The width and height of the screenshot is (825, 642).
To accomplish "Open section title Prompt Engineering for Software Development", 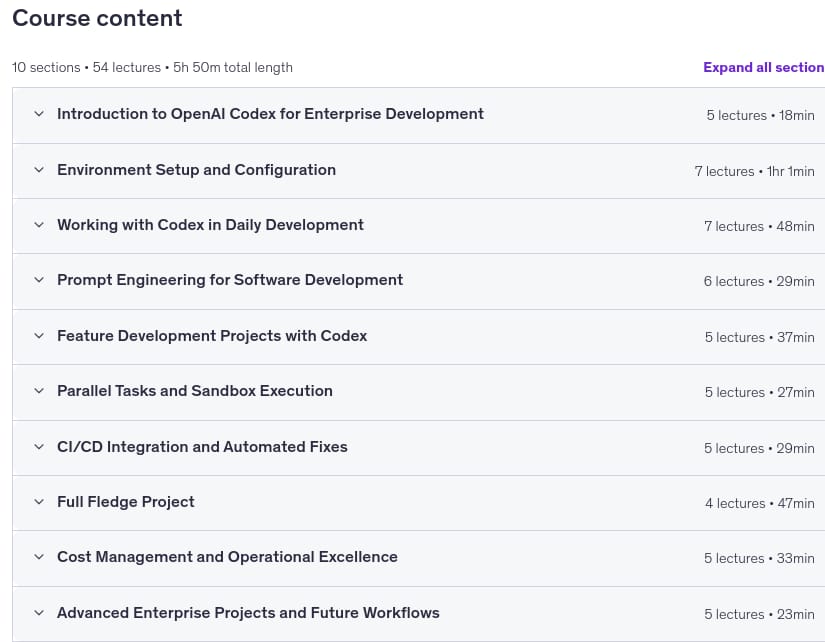I will [230, 279].
